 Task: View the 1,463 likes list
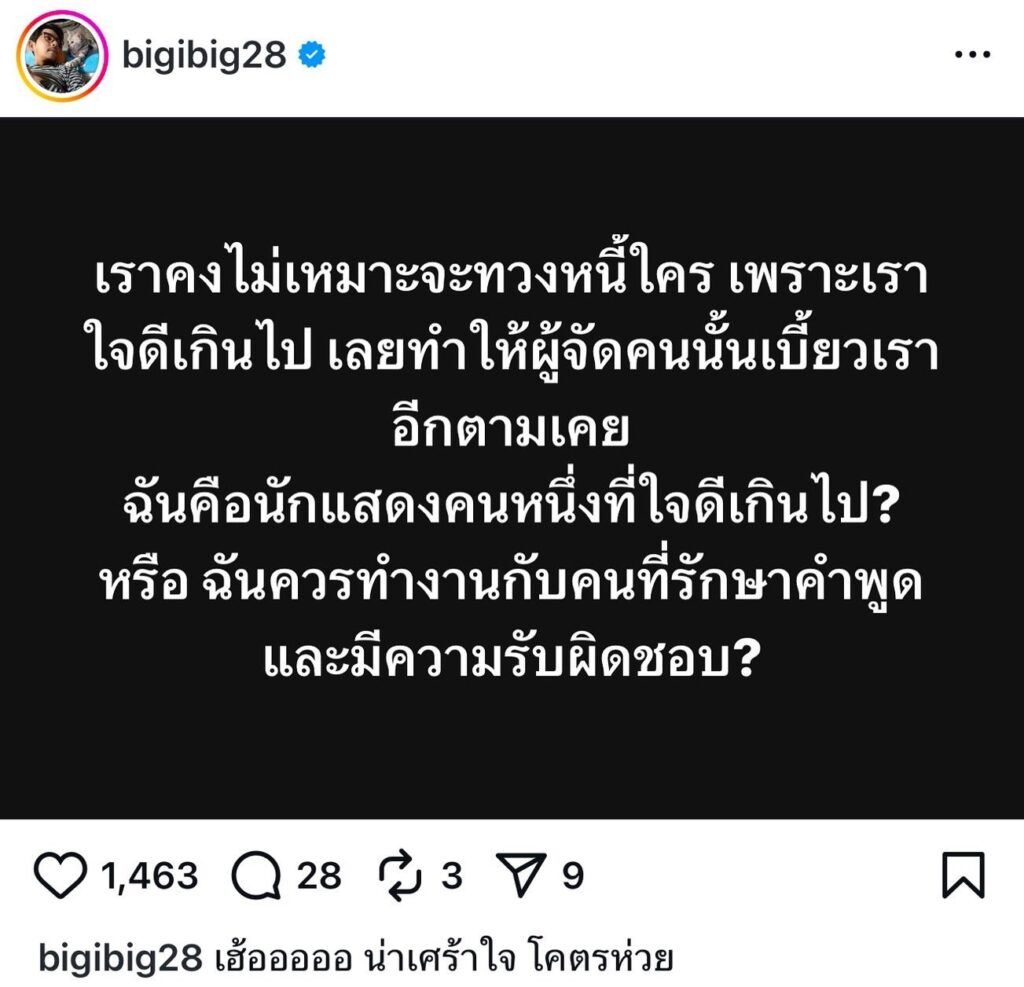point(150,876)
